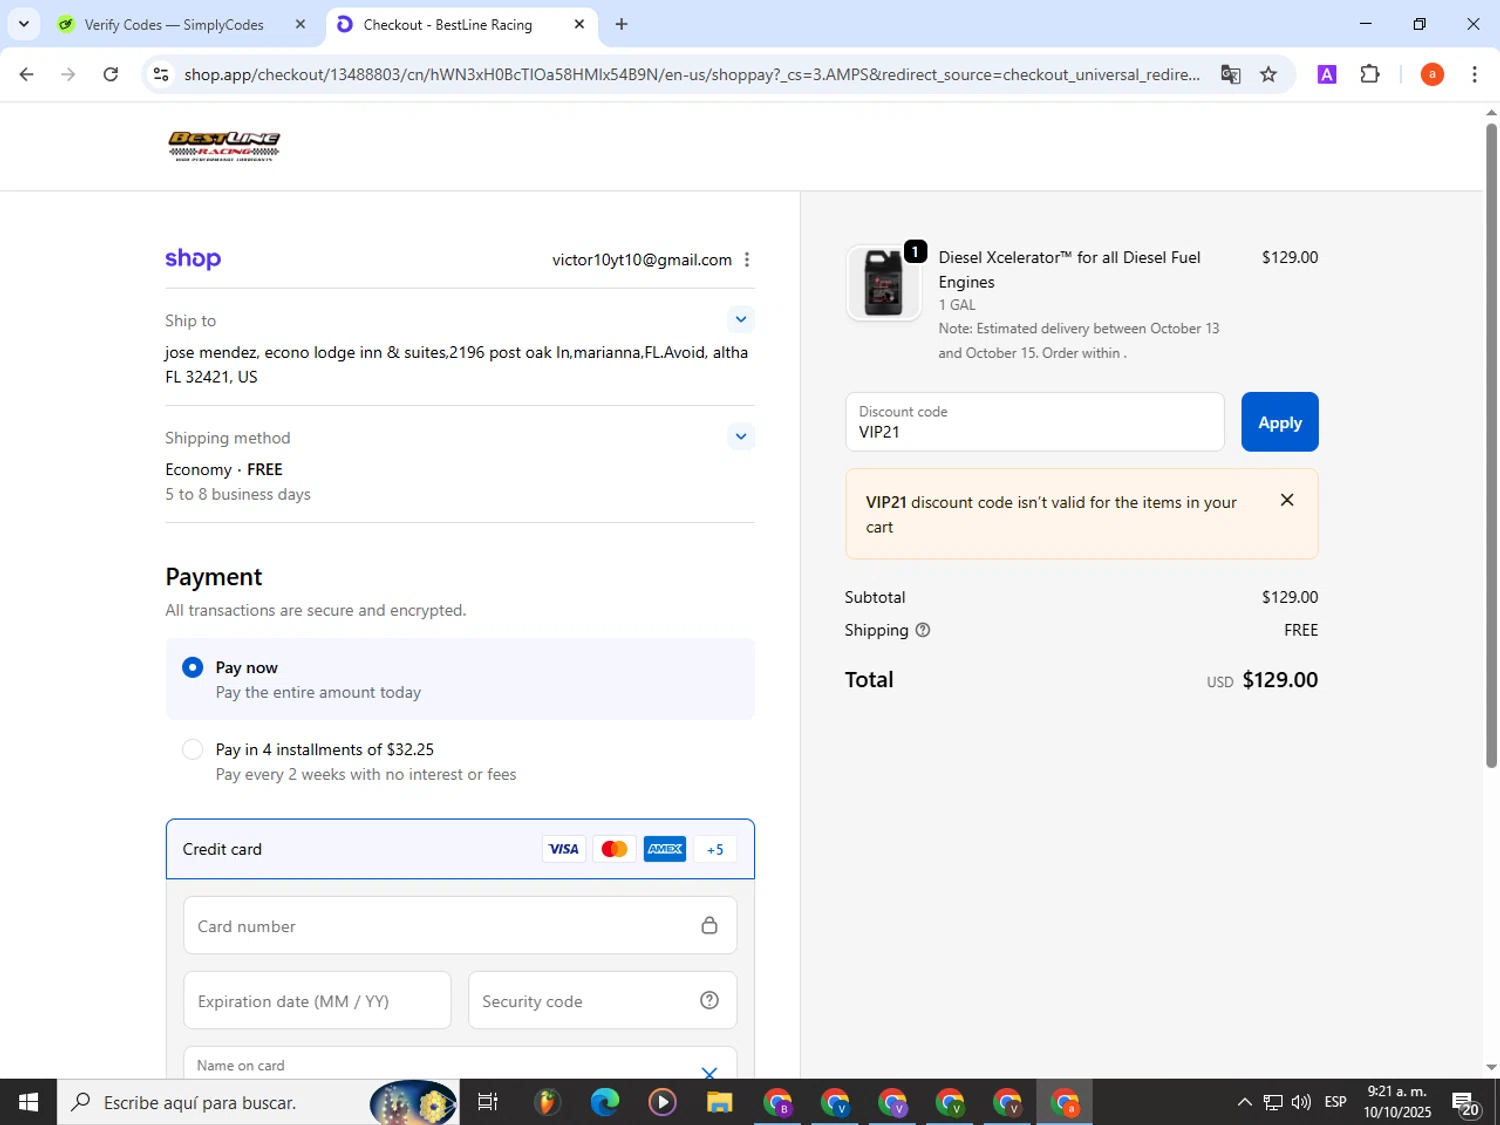
Task: Open Chrome three-dot menu
Action: click(1474, 74)
